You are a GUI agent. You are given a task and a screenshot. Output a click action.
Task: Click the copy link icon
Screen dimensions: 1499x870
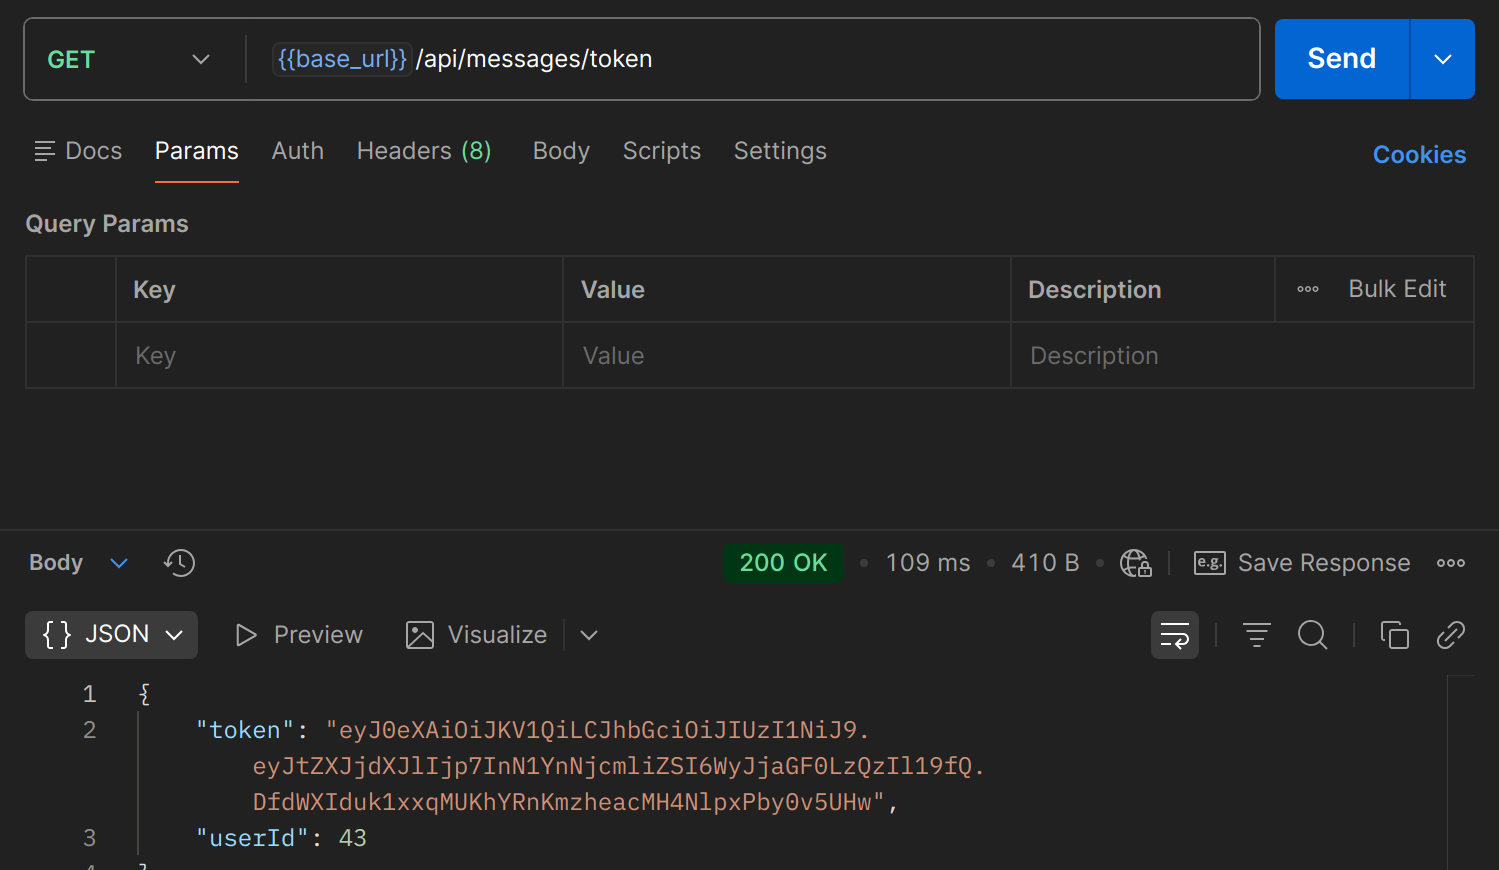tap(1451, 635)
